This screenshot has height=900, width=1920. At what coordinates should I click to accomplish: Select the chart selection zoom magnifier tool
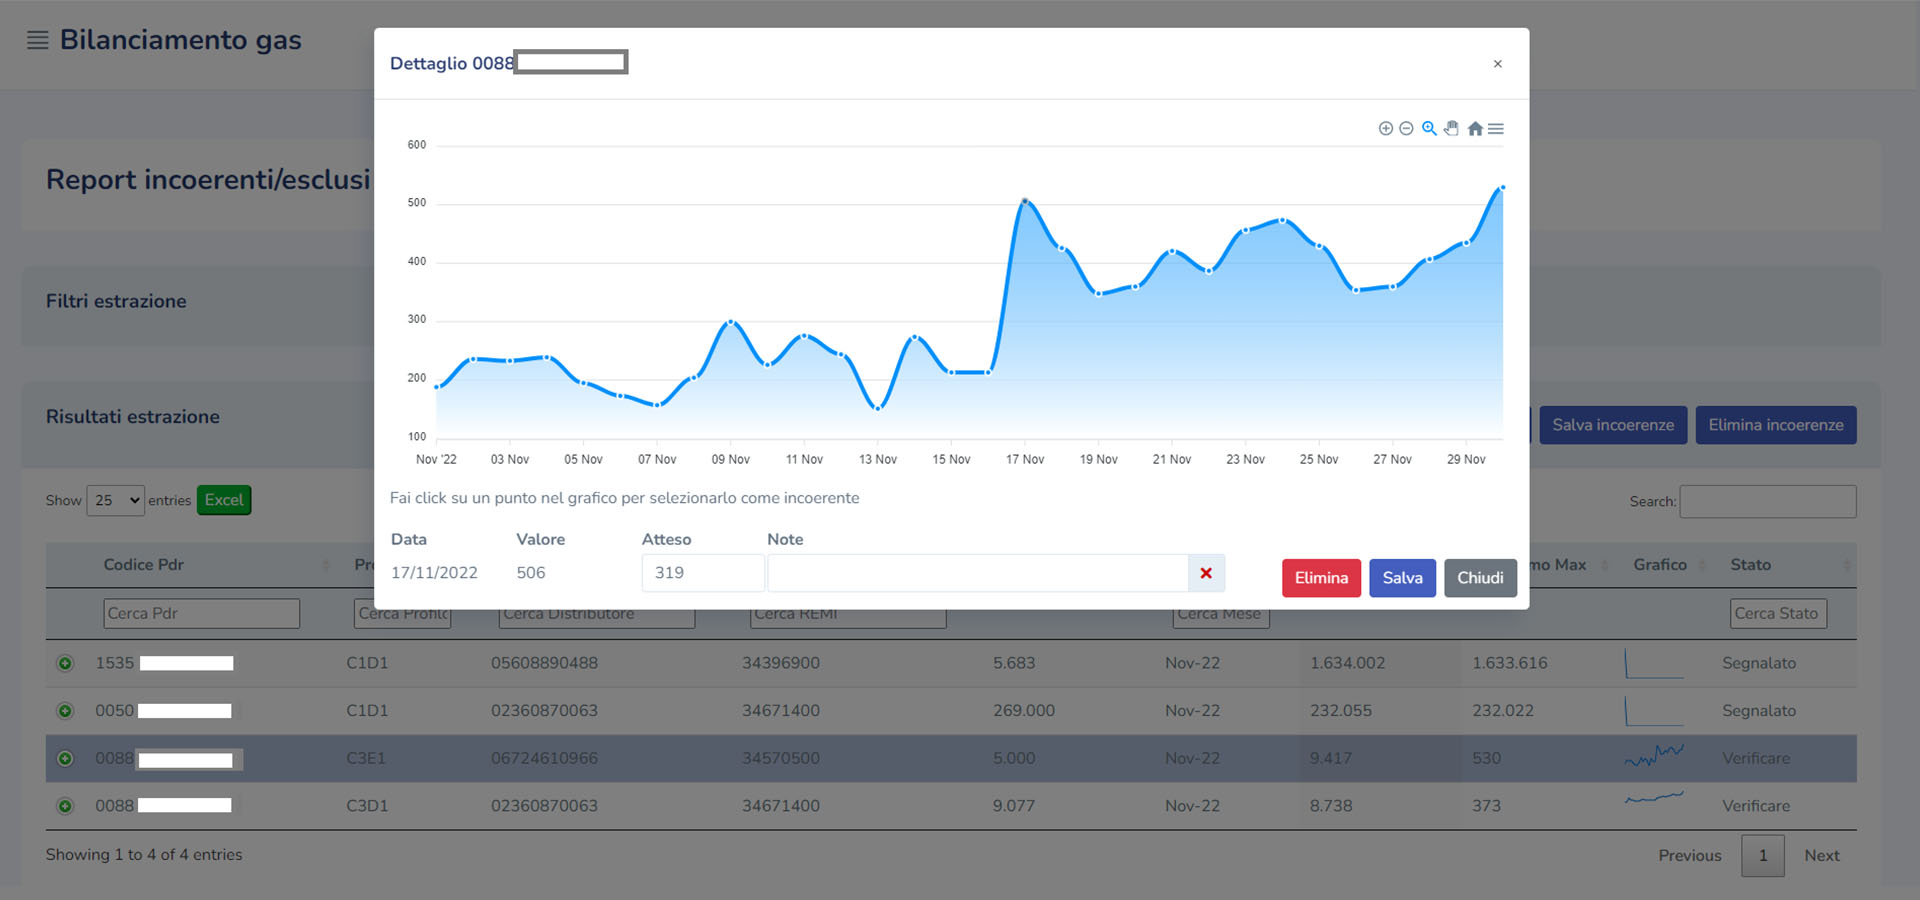tap(1429, 129)
